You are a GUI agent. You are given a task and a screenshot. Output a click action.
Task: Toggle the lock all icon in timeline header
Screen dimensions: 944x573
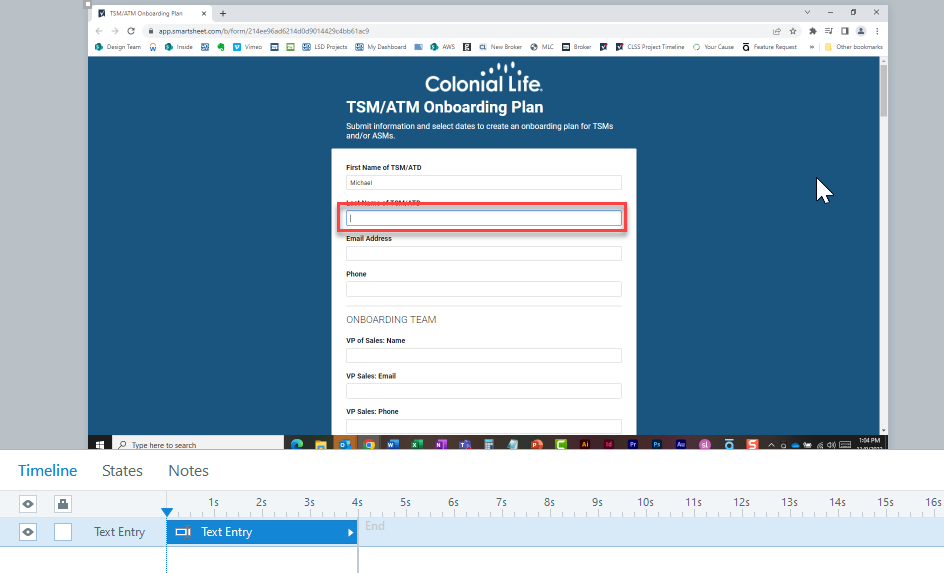pyautogui.click(x=63, y=504)
